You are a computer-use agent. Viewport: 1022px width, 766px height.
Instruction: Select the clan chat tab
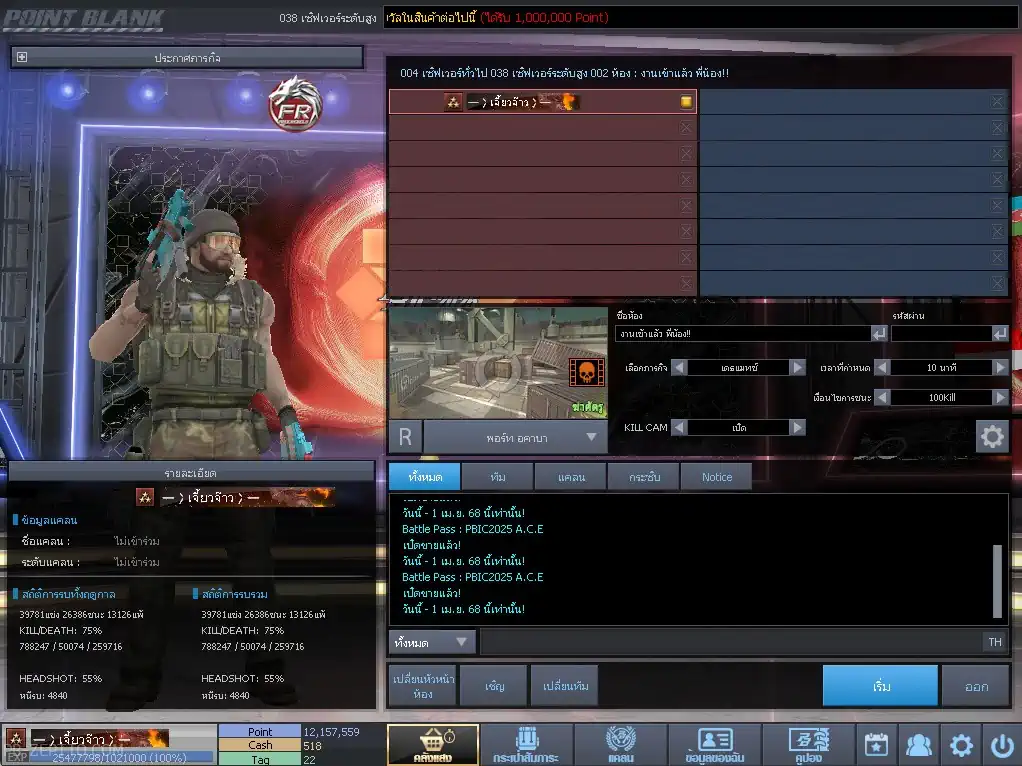571,477
